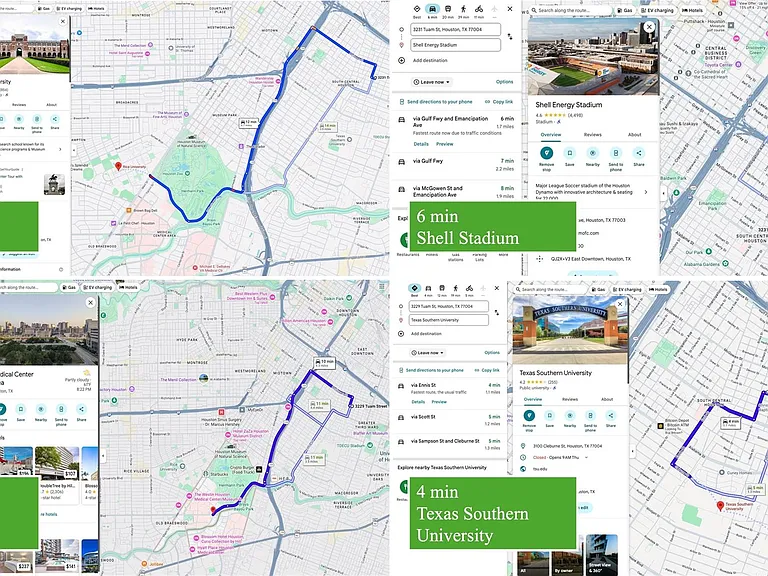Viewport: 768px width, 576px height.
Task: Select Cycling mode in Shell Stadium directions
Action: point(479,9)
